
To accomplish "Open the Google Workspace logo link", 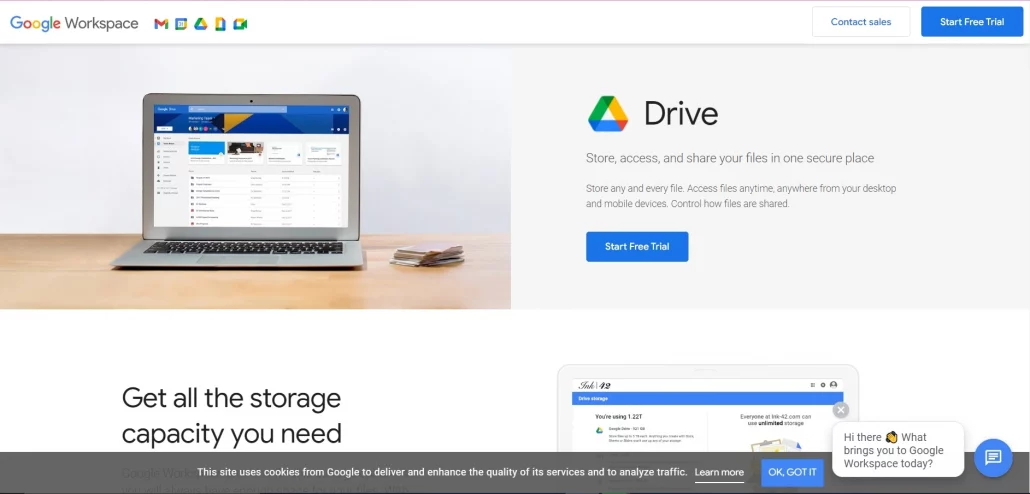I will 74,24.
